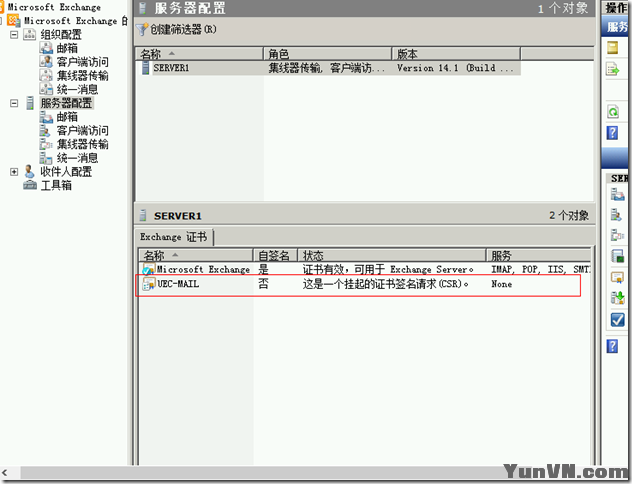
Task: Click the manage mailbox role icon under SER section
Action: tap(617, 194)
